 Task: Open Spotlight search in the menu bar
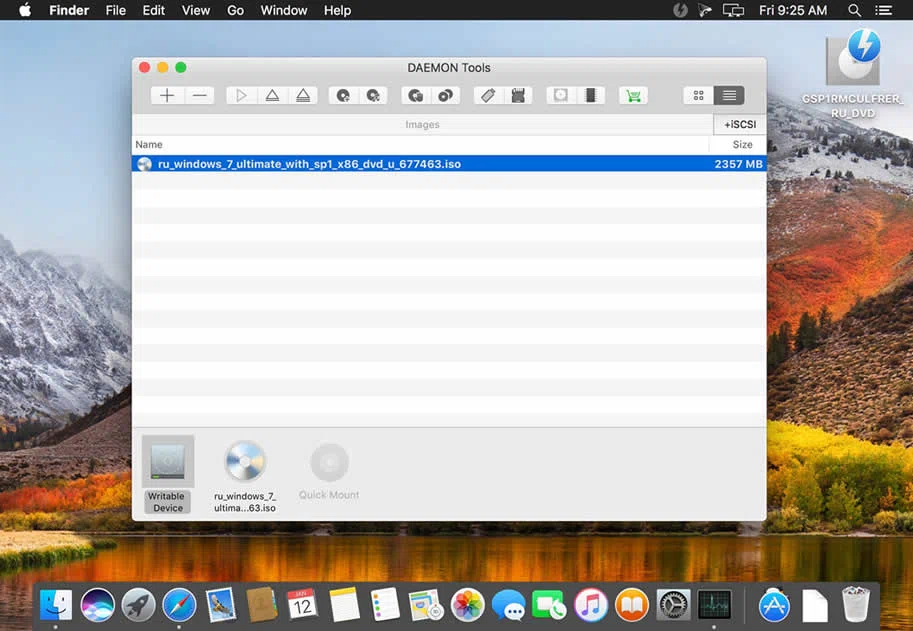[x=854, y=10]
